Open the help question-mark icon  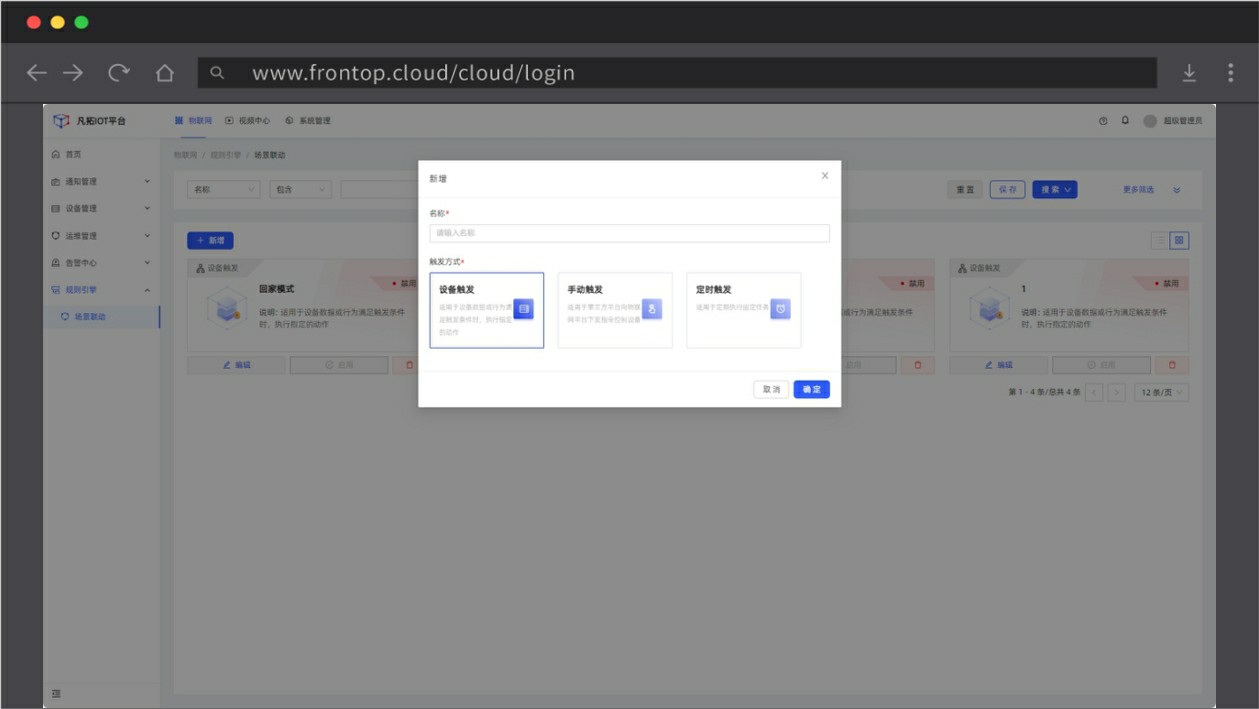coord(1103,121)
